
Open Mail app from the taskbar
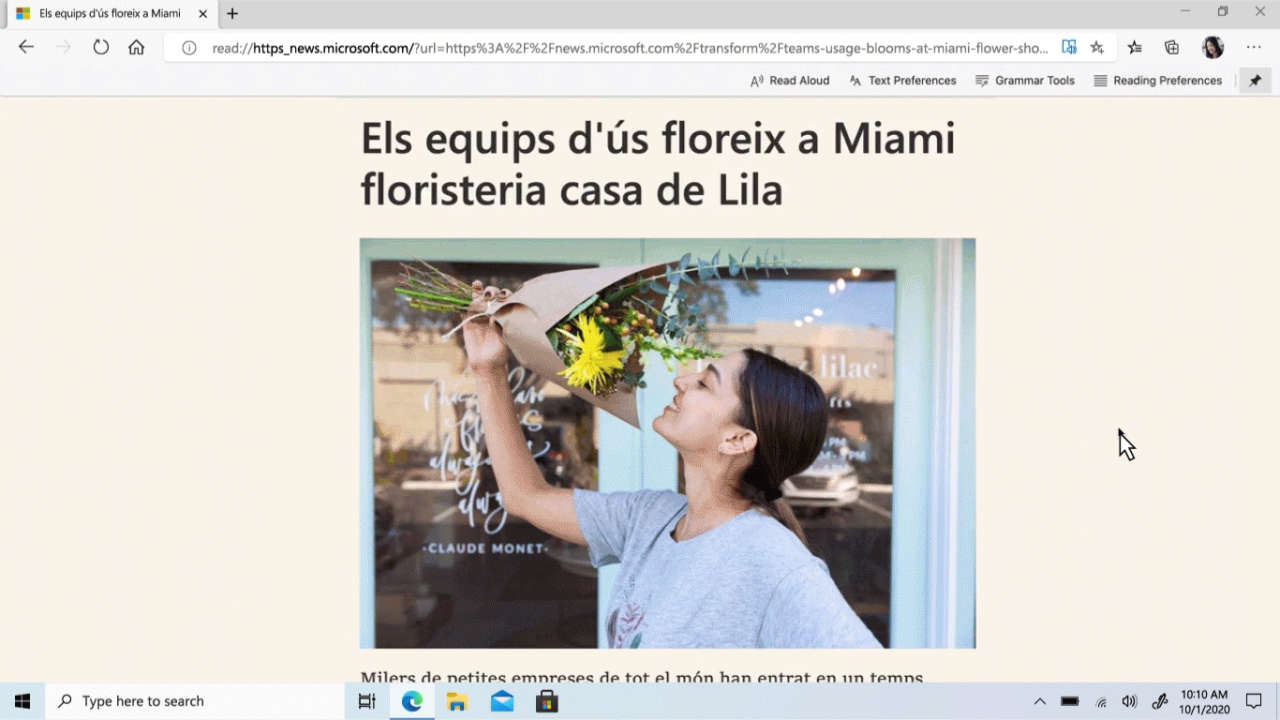pyautogui.click(x=502, y=701)
